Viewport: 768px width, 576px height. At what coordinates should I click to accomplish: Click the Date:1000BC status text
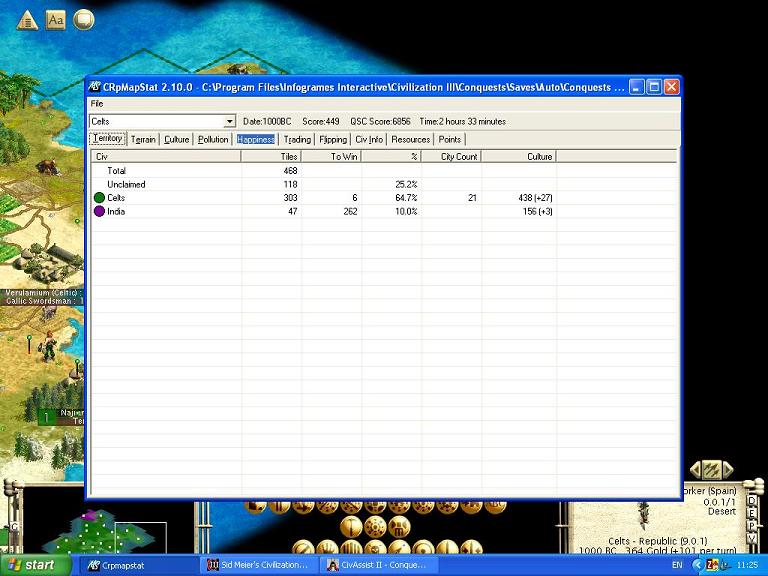(267, 121)
